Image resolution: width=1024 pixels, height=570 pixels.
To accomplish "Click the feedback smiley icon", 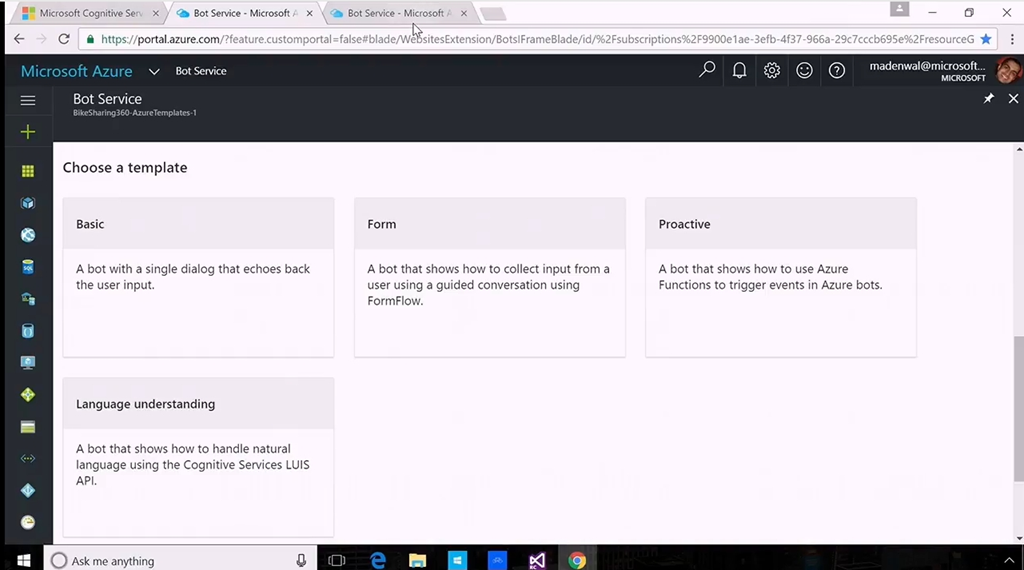I will tap(804, 70).
